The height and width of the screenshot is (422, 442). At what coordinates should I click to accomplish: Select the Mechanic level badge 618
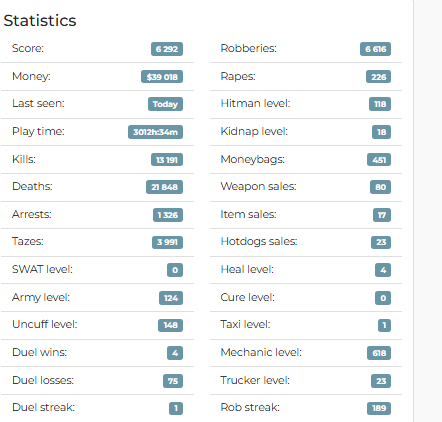coord(379,353)
